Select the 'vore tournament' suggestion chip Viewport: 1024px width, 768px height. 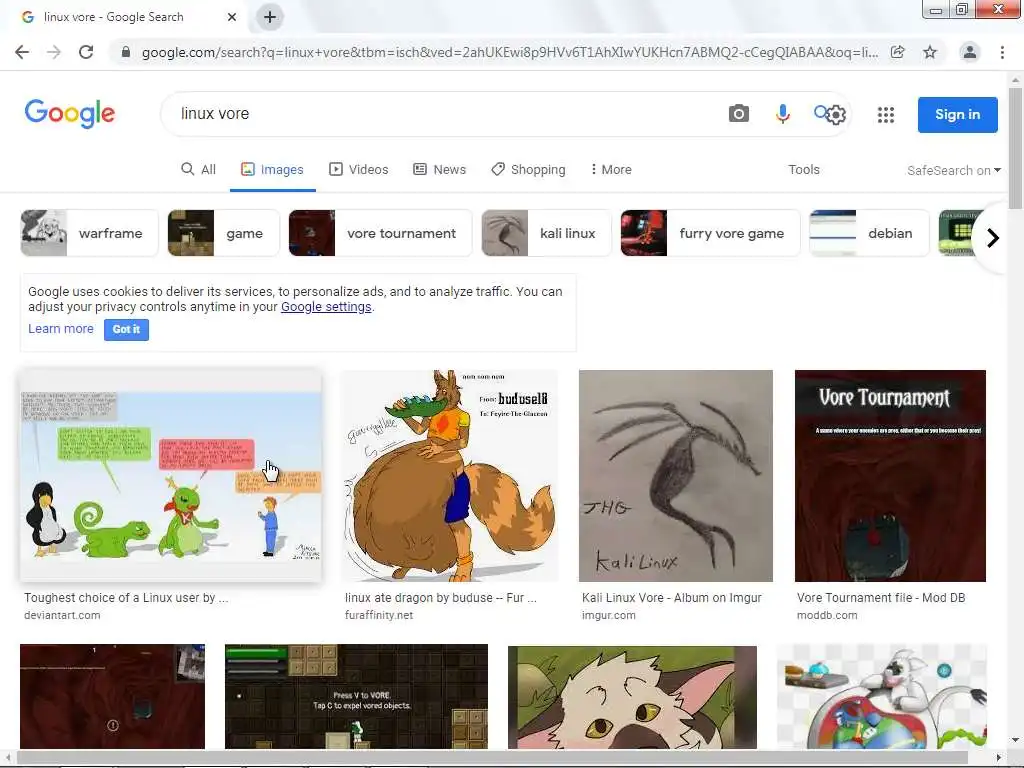pyautogui.click(x=380, y=233)
